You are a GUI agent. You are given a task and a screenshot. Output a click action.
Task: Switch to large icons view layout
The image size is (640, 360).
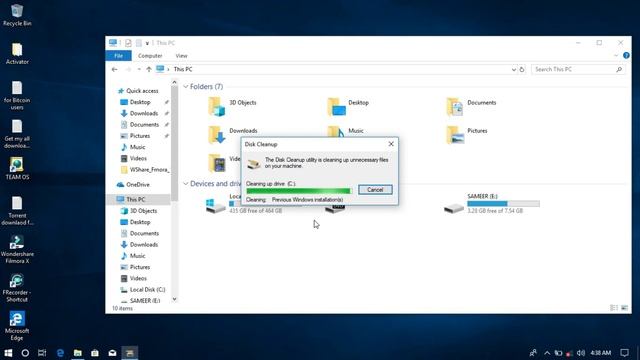[x=624, y=308]
